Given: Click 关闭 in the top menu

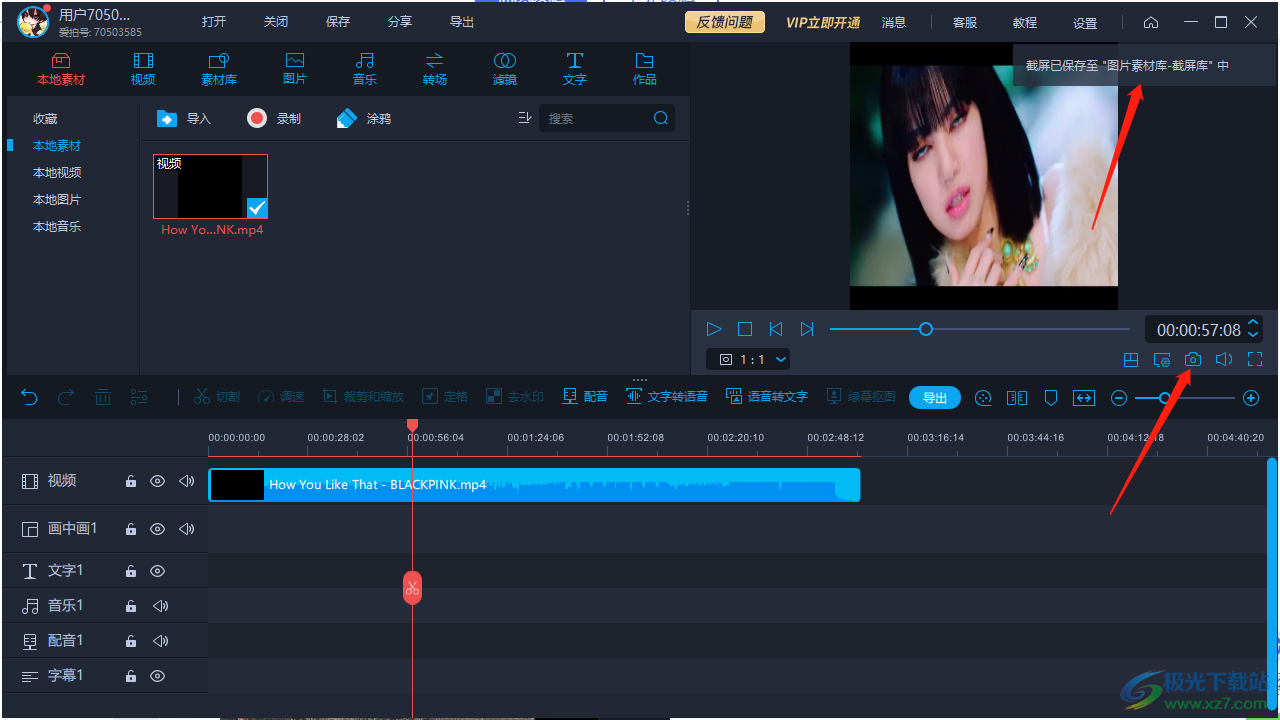Looking at the screenshot, I should point(276,22).
